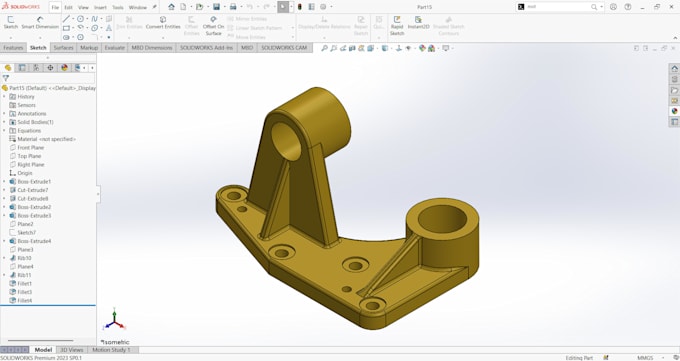Select Material <not specified> in tree
This screenshot has height=361, width=680.
pyautogui.click(x=42, y=139)
